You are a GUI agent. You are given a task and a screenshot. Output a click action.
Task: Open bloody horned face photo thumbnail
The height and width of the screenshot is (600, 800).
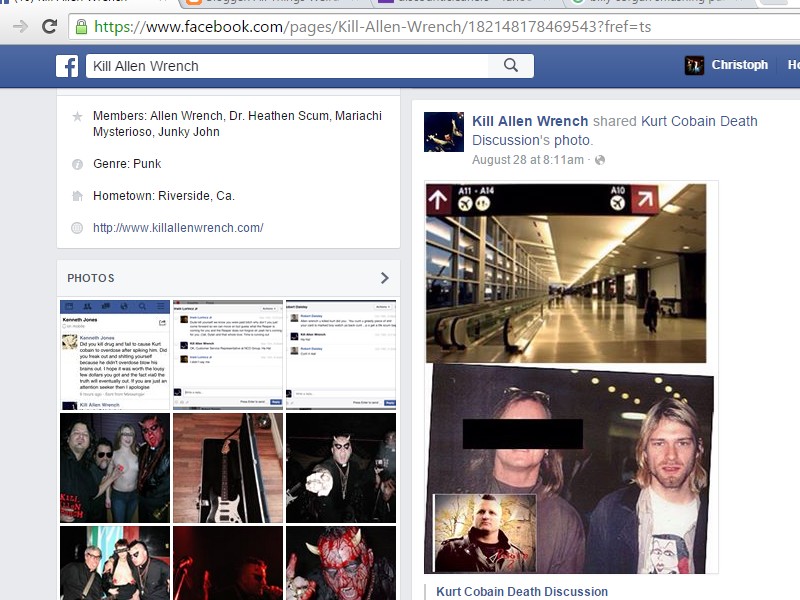341,563
